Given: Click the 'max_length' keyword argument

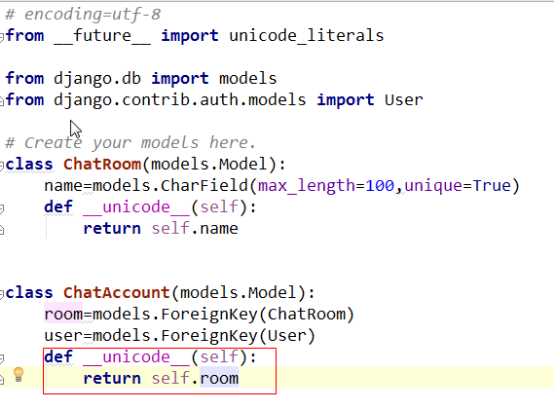Looking at the screenshot, I should click(x=306, y=186).
